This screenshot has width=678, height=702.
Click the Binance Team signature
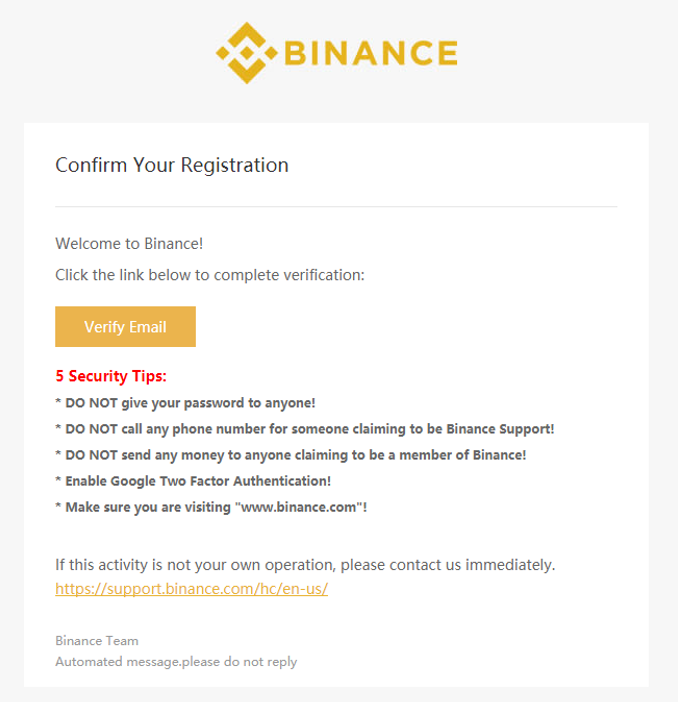point(97,641)
